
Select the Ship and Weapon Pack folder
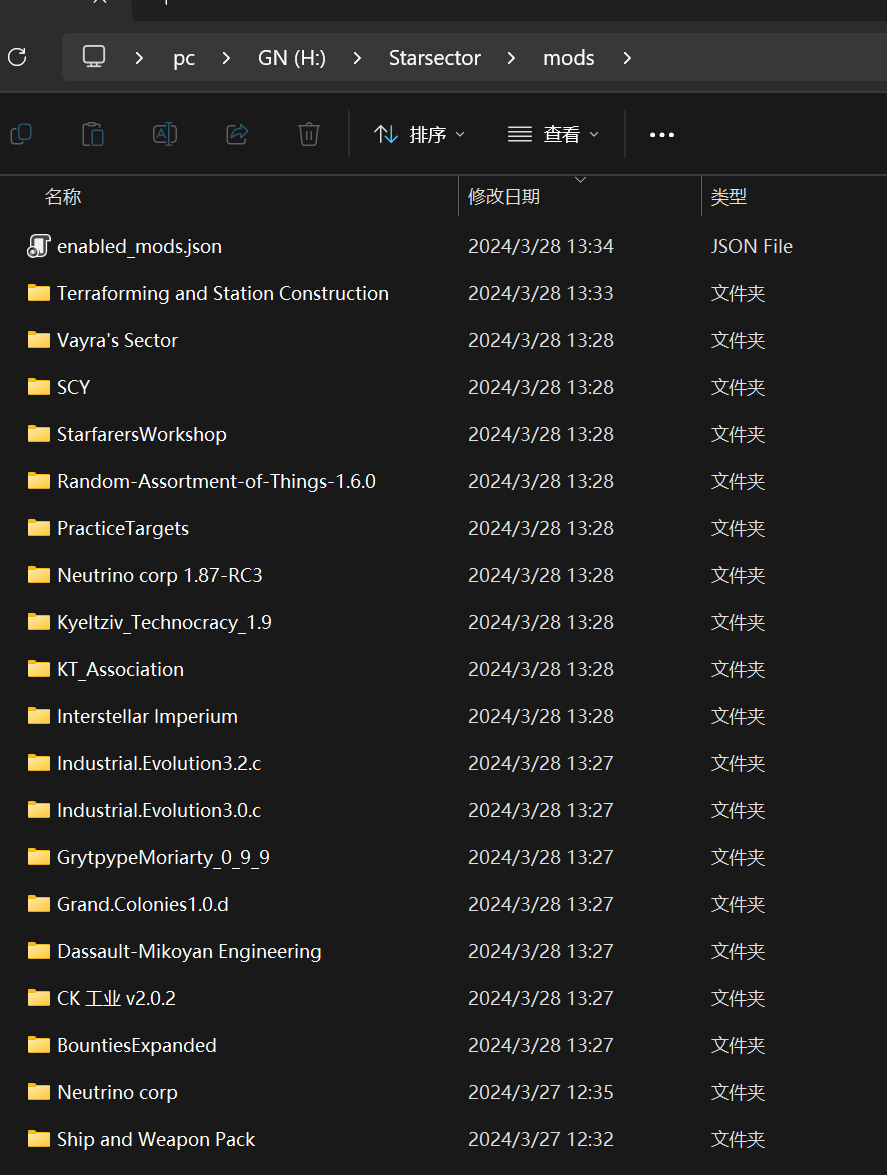click(156, 1139)
